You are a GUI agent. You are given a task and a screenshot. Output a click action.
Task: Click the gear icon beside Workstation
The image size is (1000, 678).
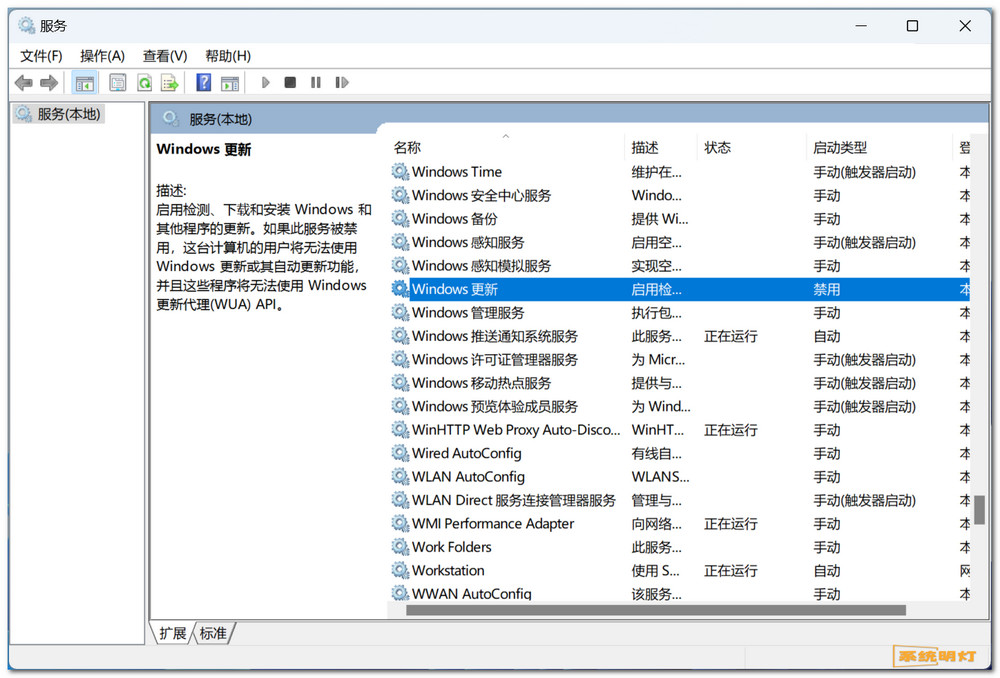pyautogui.click(x=400, y=570)
